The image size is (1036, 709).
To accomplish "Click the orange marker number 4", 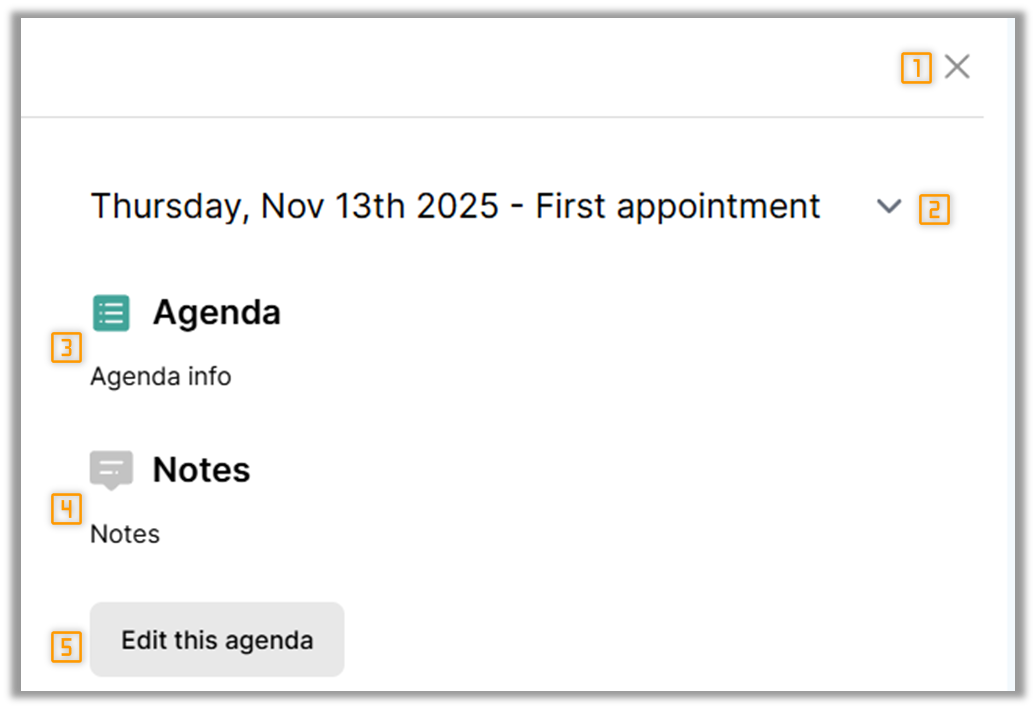I will pyautogui.click(x=66, y=510).
